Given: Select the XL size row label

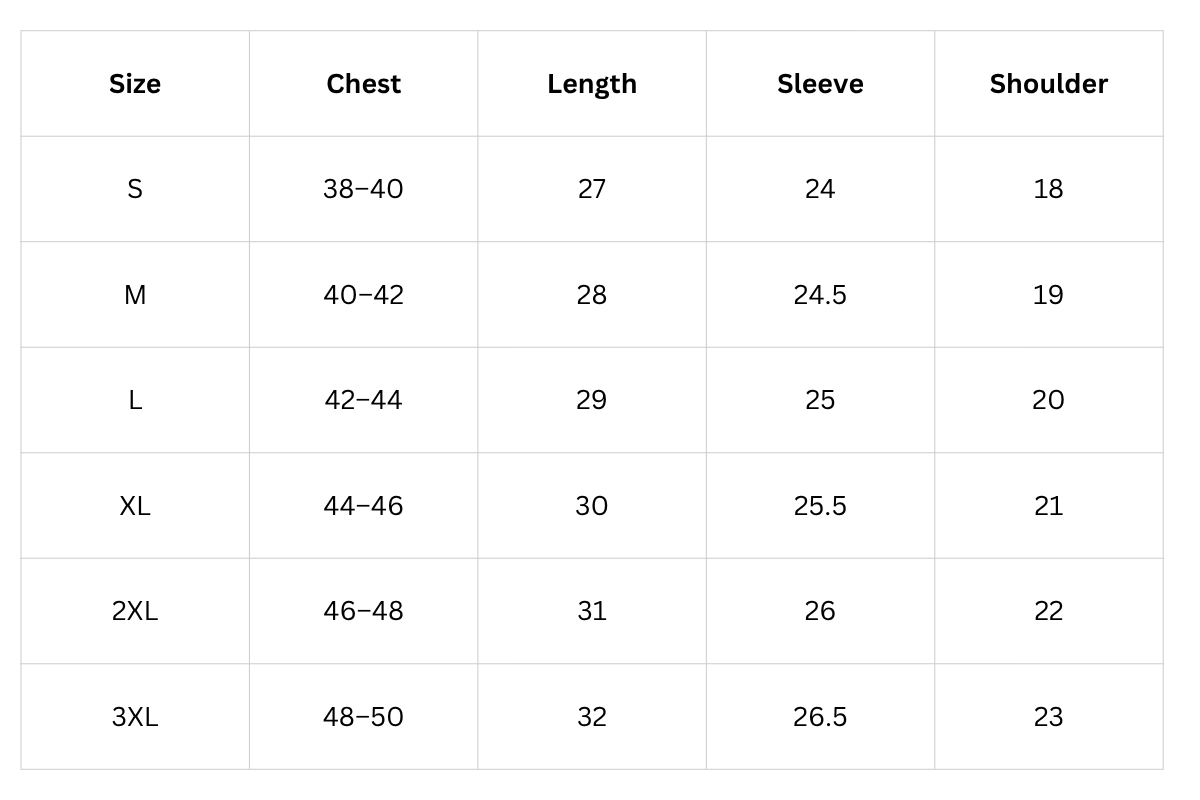Looking at the screenshot, I should (135, 506).
